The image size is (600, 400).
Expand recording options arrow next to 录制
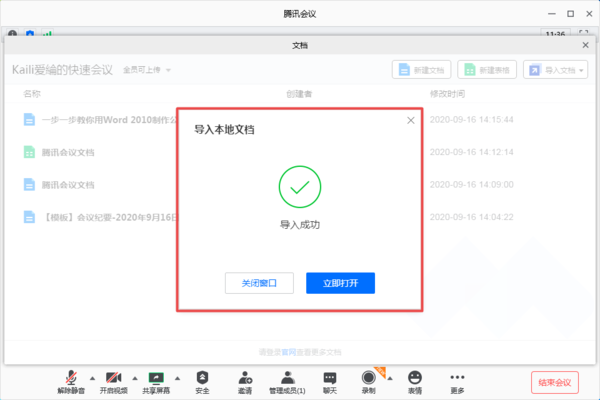pos(390,378)
